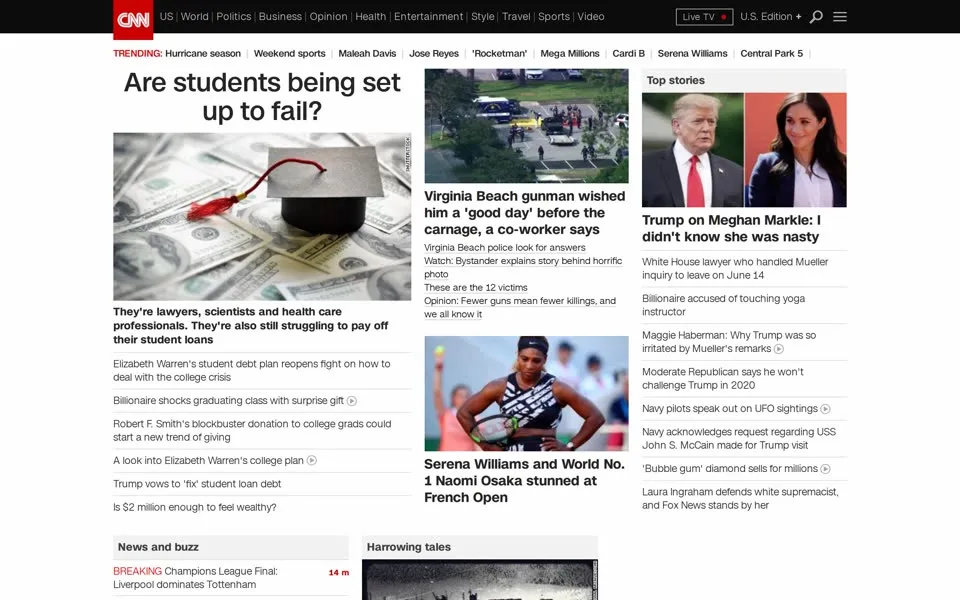Go to the US section
The image size is (960, 600).
(166, 17)
